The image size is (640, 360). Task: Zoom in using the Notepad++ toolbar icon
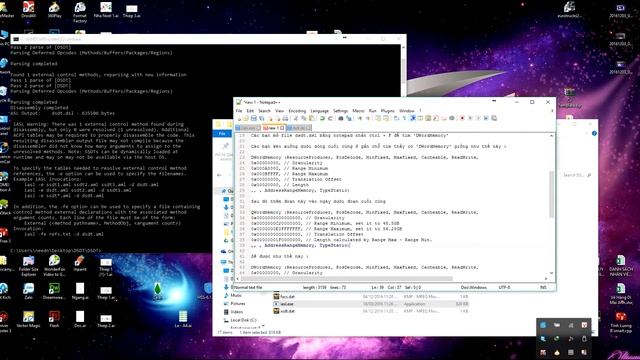(x=360, y=118)
